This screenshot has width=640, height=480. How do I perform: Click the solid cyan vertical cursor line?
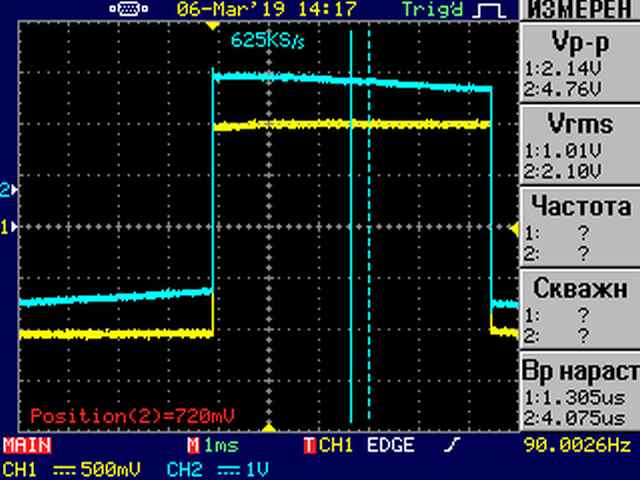351,227
